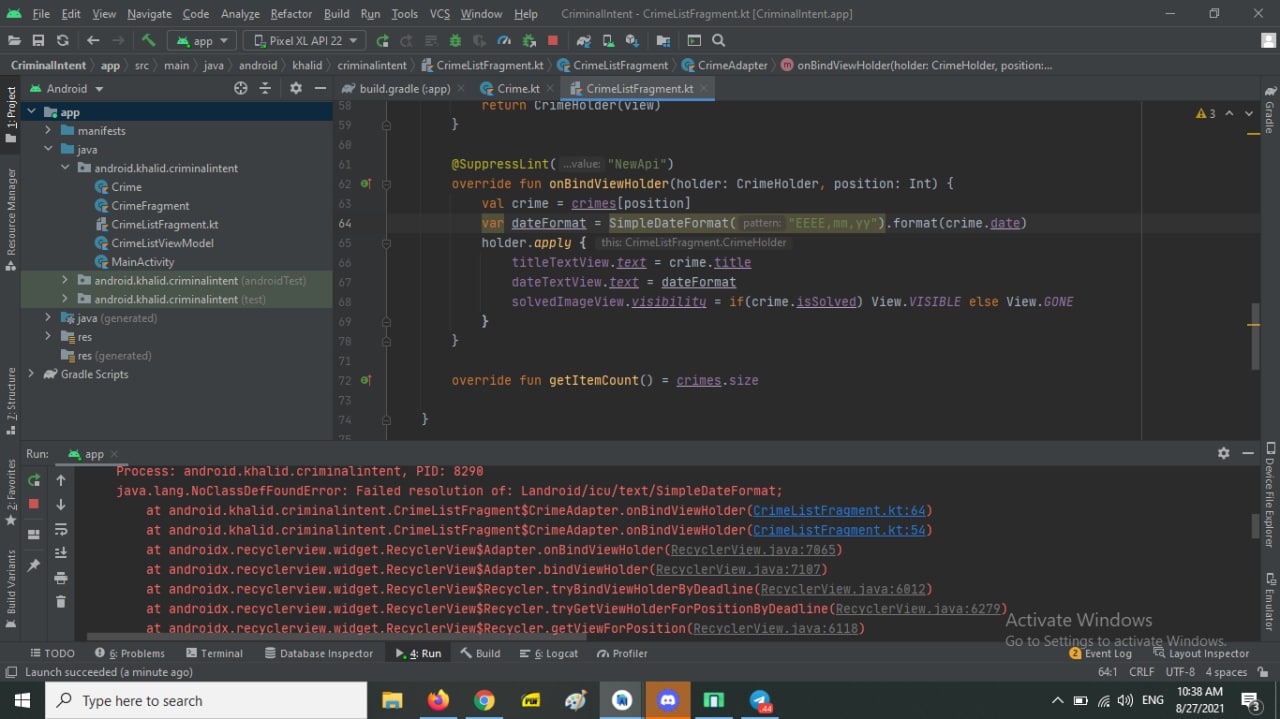
Task: Click the Search Everywhere magnifier icon
Action: point(718,40)
